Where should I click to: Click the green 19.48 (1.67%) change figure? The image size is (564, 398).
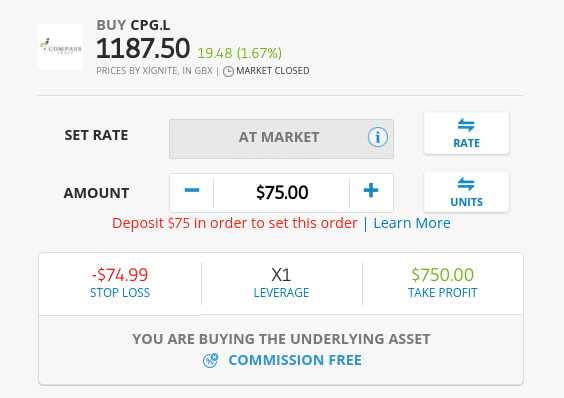[x=240, y=53]
